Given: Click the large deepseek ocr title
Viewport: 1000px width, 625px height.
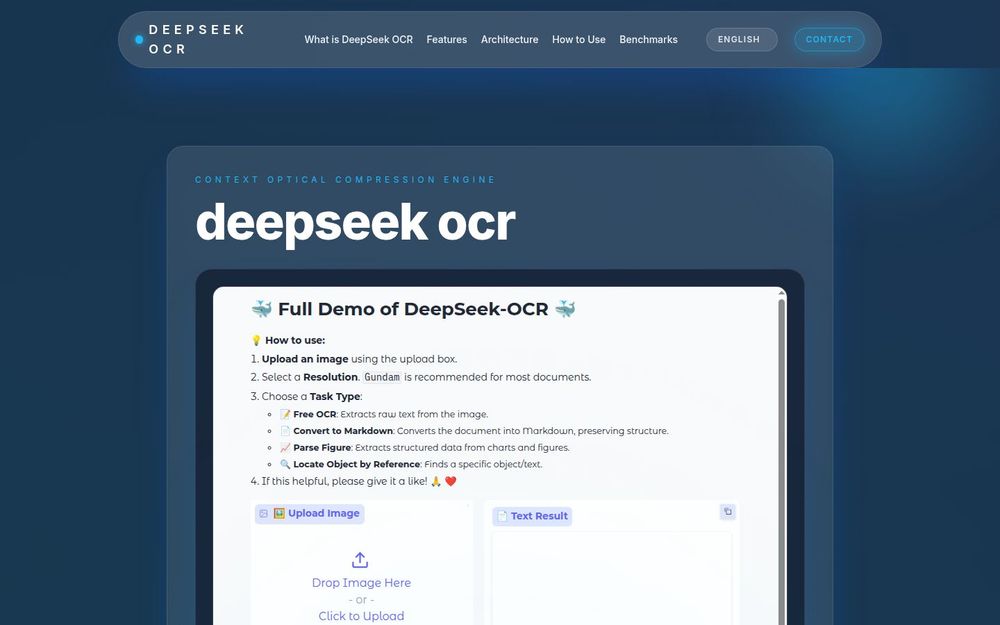Looking at the screenshot, I should [x=355, y=223].
